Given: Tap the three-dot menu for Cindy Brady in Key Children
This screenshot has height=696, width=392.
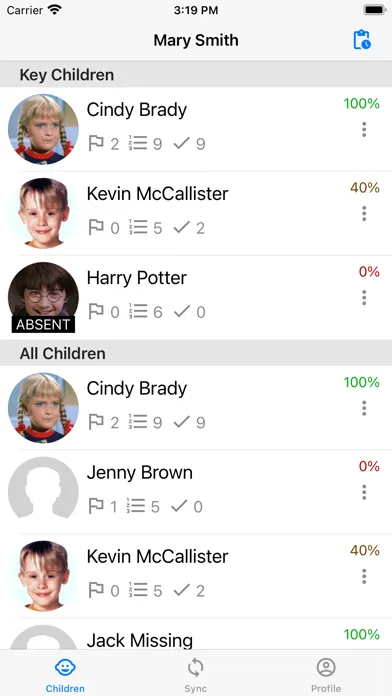Looking at the screenshot, I should [x=364, y=130].
